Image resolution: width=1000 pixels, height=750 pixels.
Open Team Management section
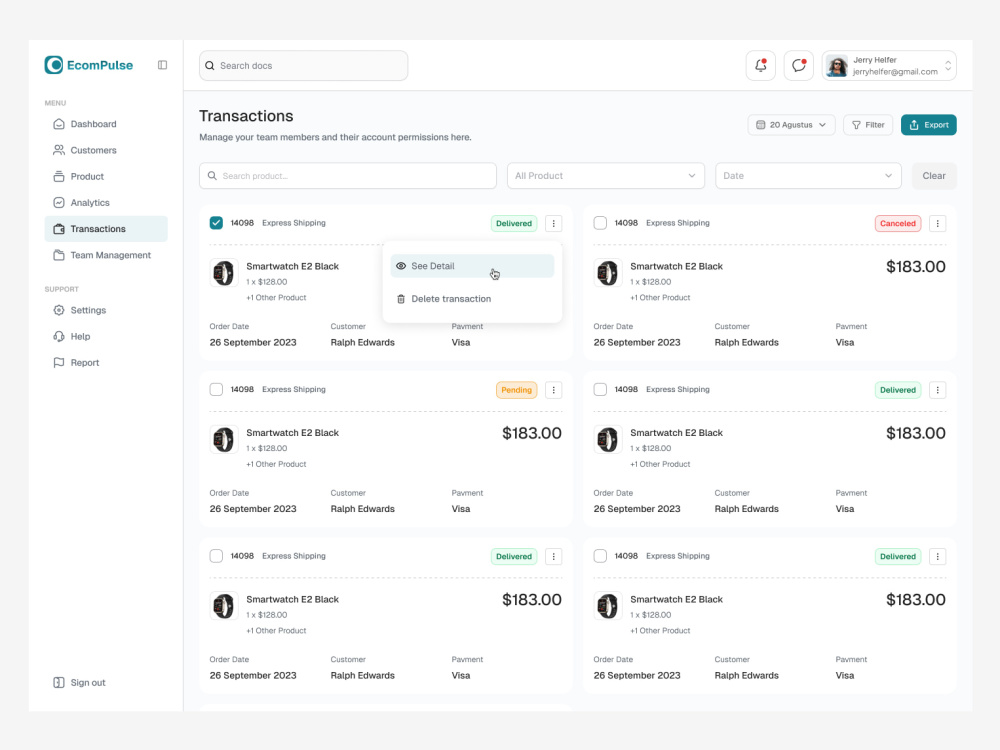(x=106, y=255)
